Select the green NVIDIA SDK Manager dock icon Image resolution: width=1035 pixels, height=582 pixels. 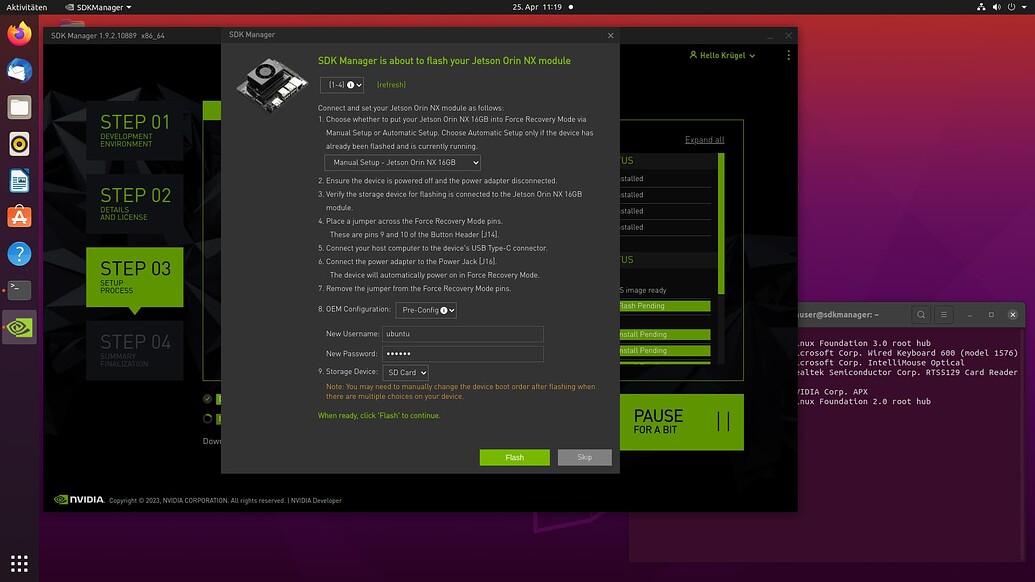click(x=18, y=327)
